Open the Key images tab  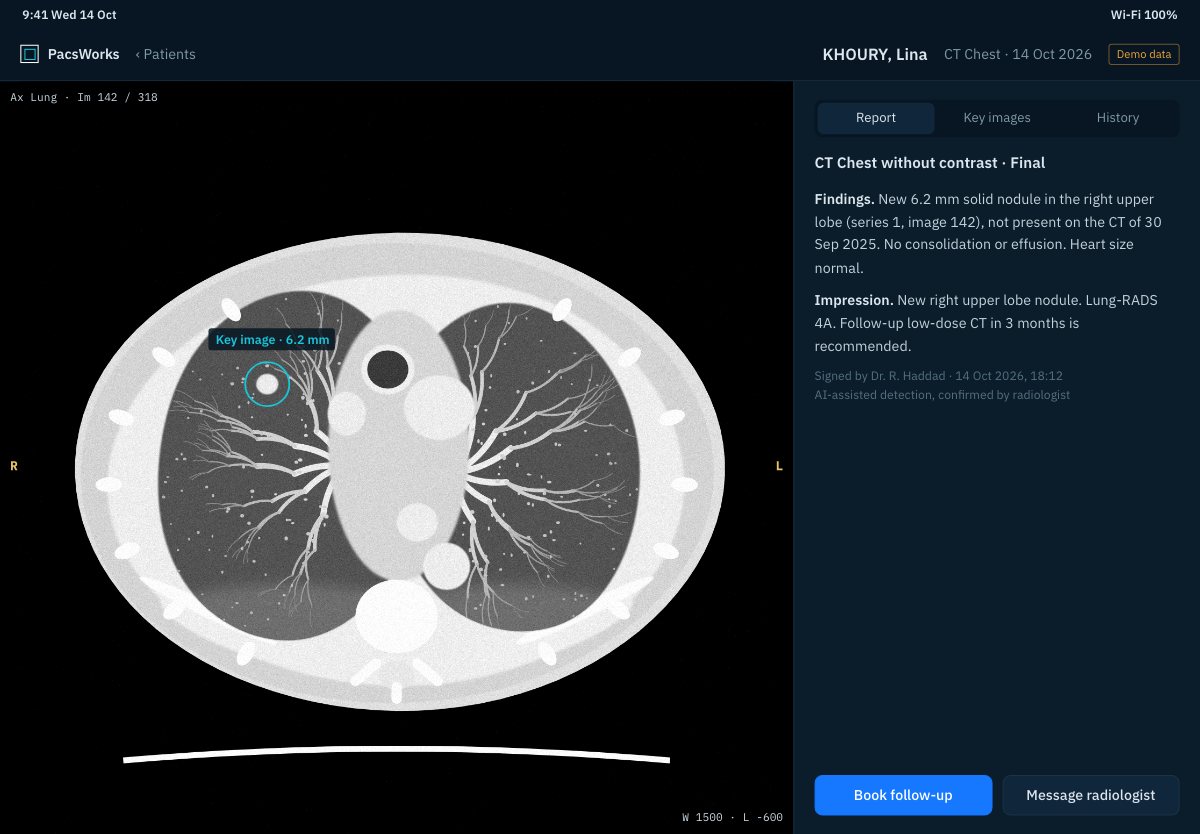pos(997,118)
